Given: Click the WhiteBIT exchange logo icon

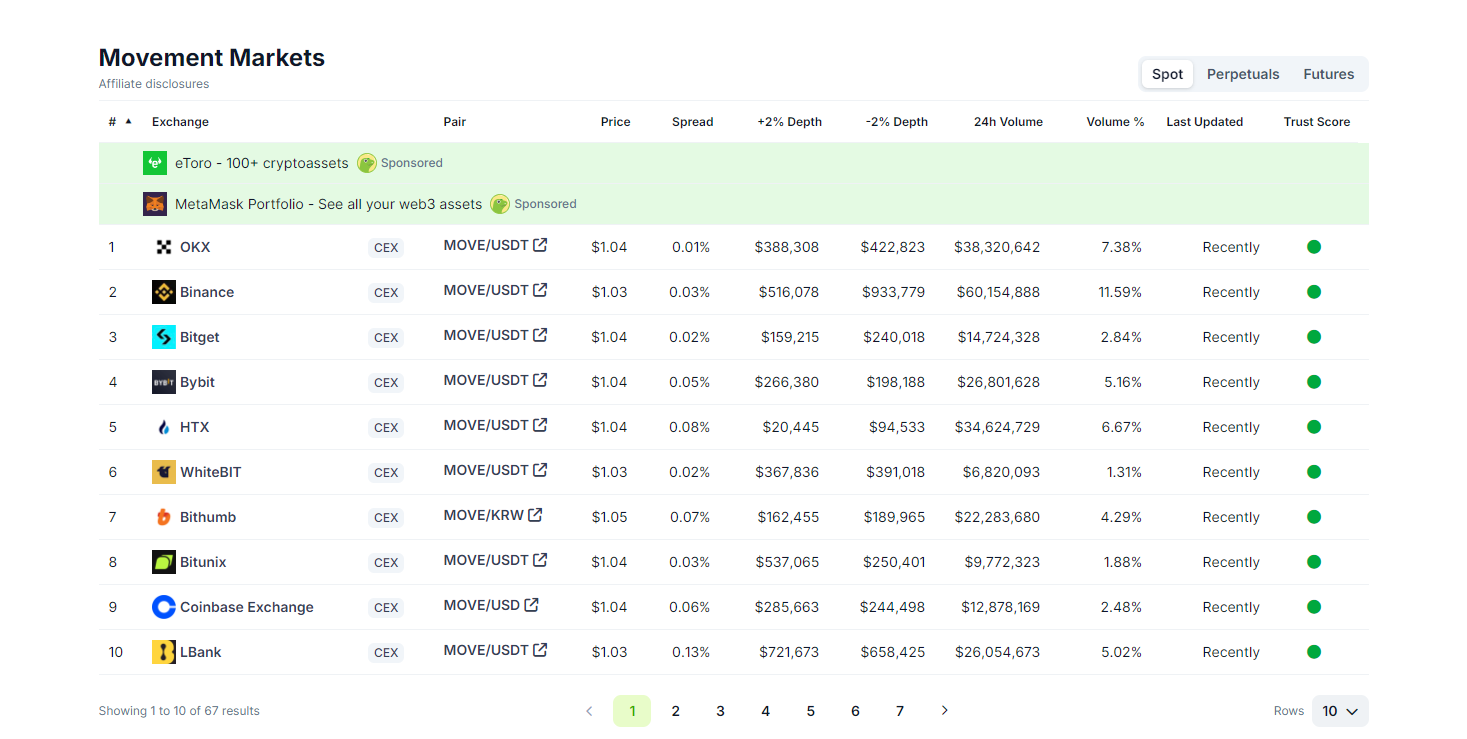Looking at the screenshot, I should coord(164,472).
